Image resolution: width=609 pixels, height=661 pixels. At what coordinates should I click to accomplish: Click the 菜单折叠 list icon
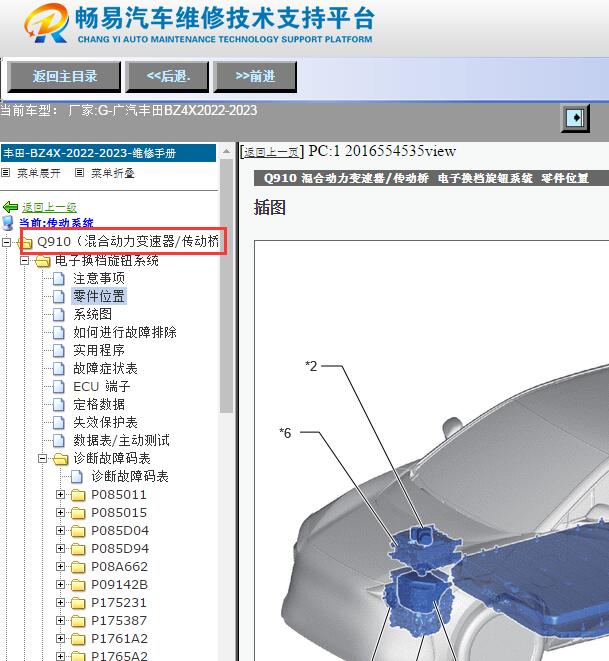point(79,172)
